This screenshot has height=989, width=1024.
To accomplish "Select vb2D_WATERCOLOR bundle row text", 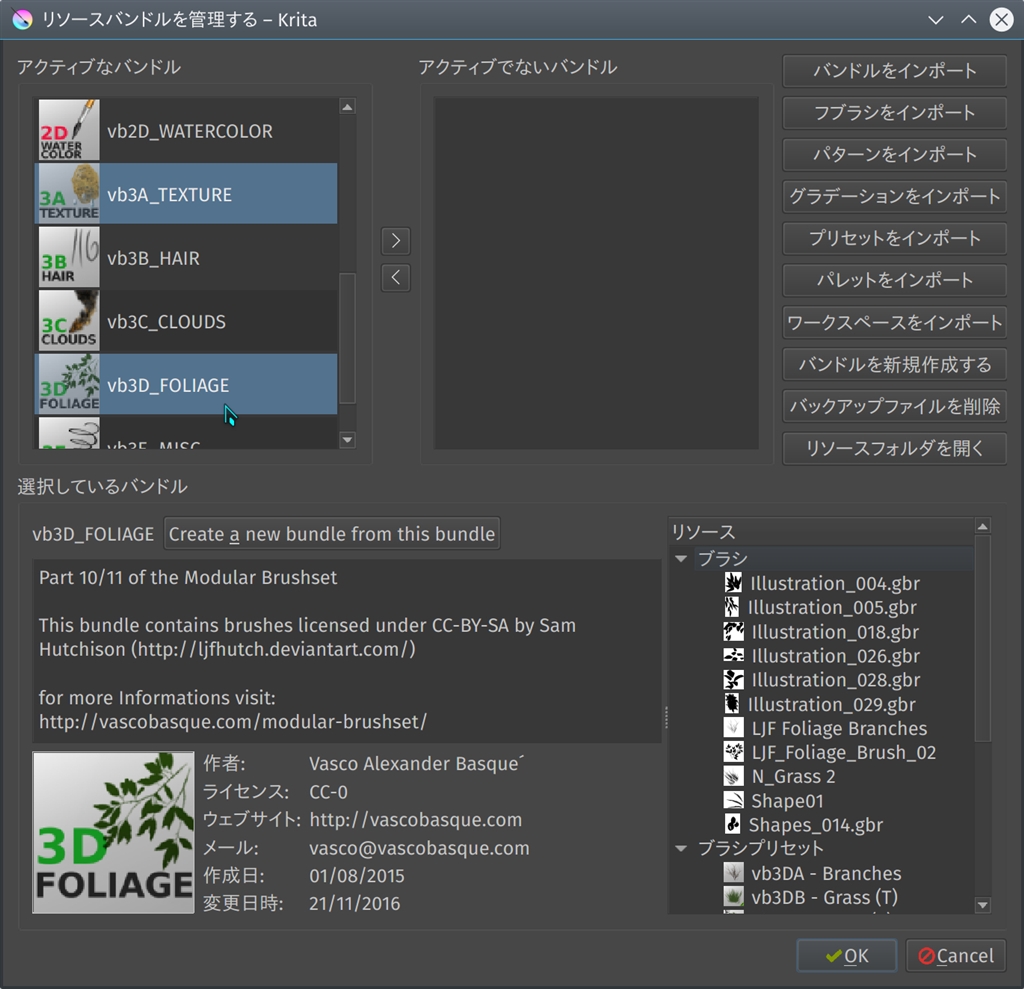I will pos(190,131).
